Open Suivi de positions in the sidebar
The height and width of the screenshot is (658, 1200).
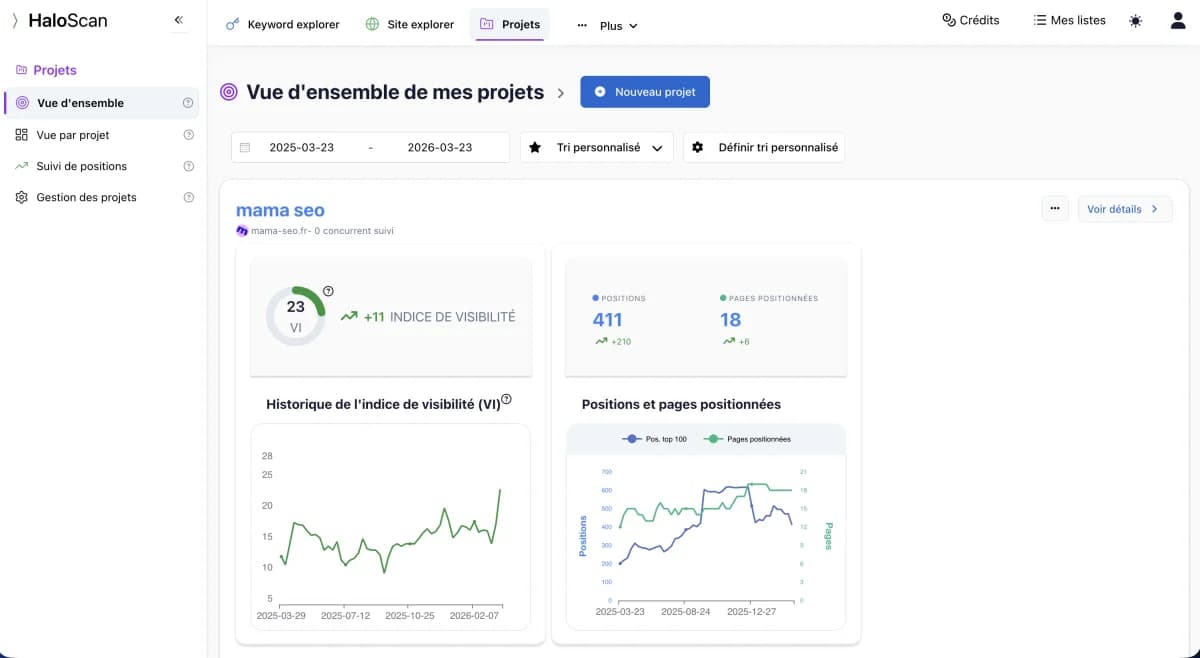coord(83,166)
